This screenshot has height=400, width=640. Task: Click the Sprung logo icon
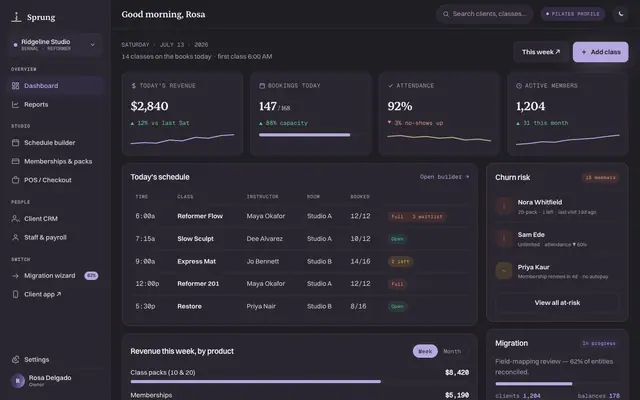(16, 17)
